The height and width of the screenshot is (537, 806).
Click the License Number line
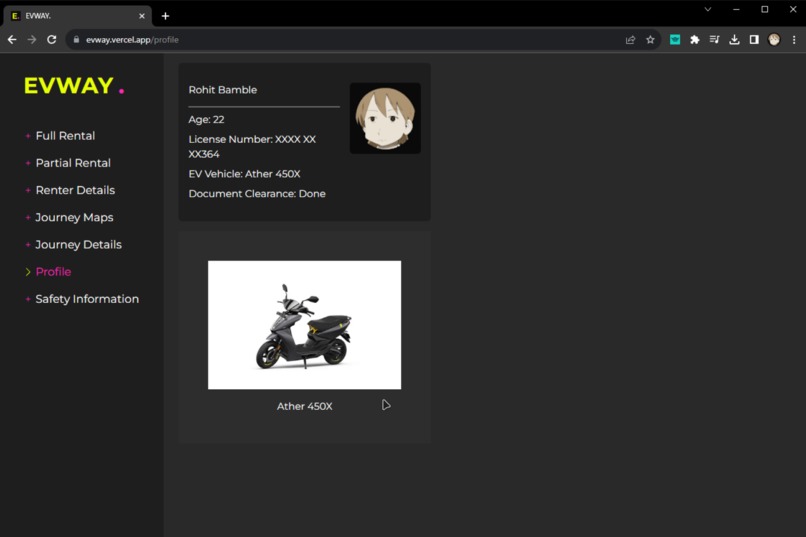[252, 146]
